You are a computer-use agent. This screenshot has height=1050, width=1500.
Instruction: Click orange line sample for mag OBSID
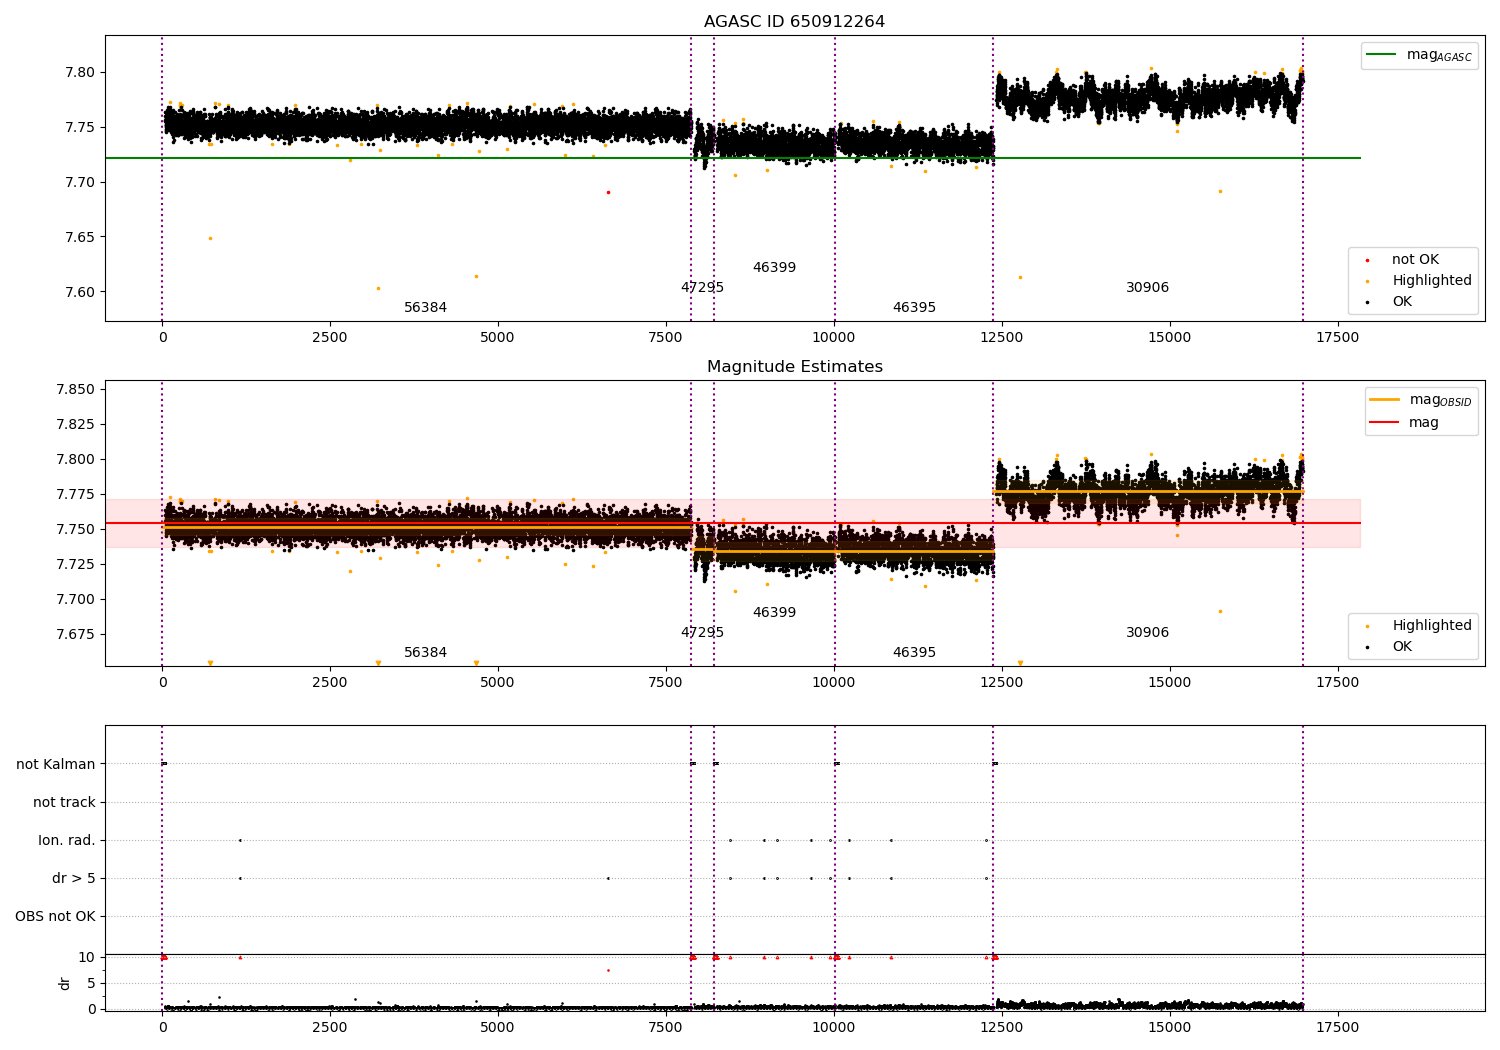coord(1384,400)
